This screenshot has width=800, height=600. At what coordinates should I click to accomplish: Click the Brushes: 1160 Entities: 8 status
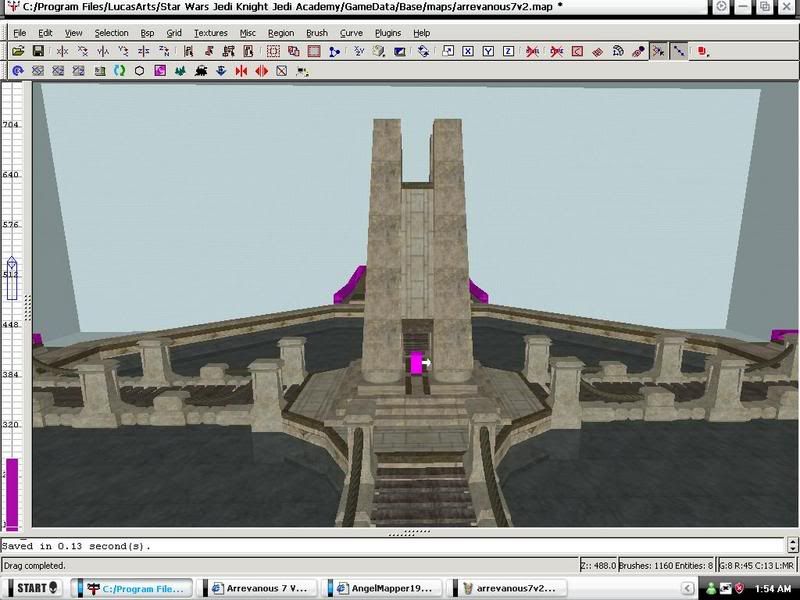pyautogui.click(x=665, y=565)
